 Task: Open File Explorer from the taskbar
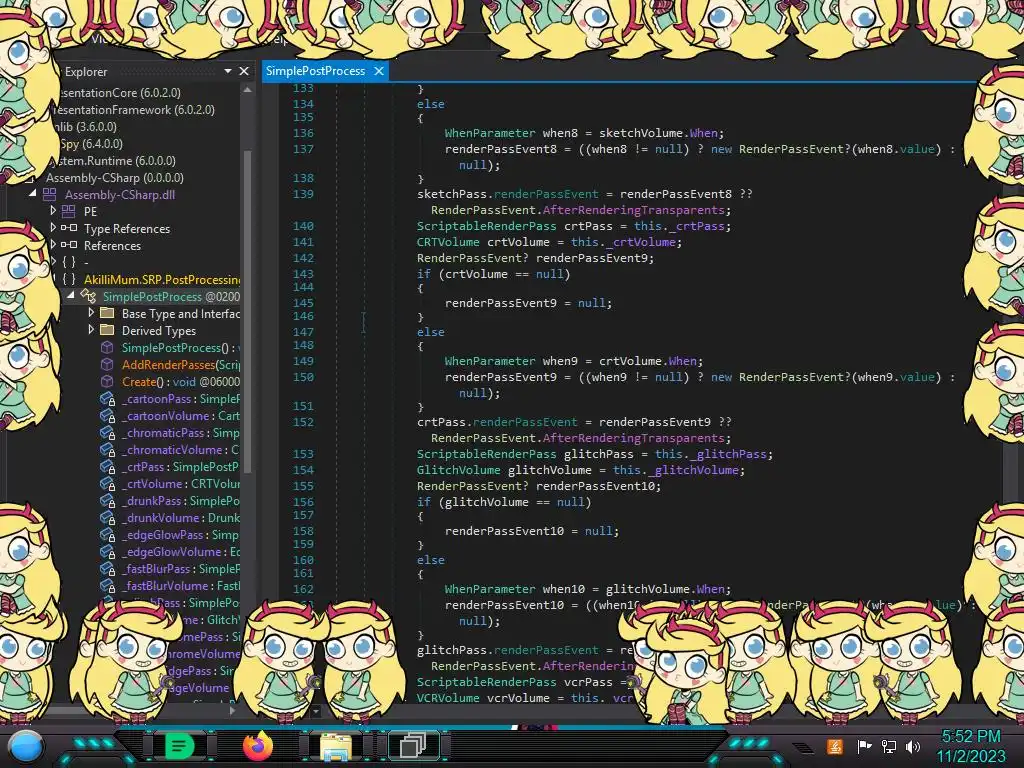(336, 746)
